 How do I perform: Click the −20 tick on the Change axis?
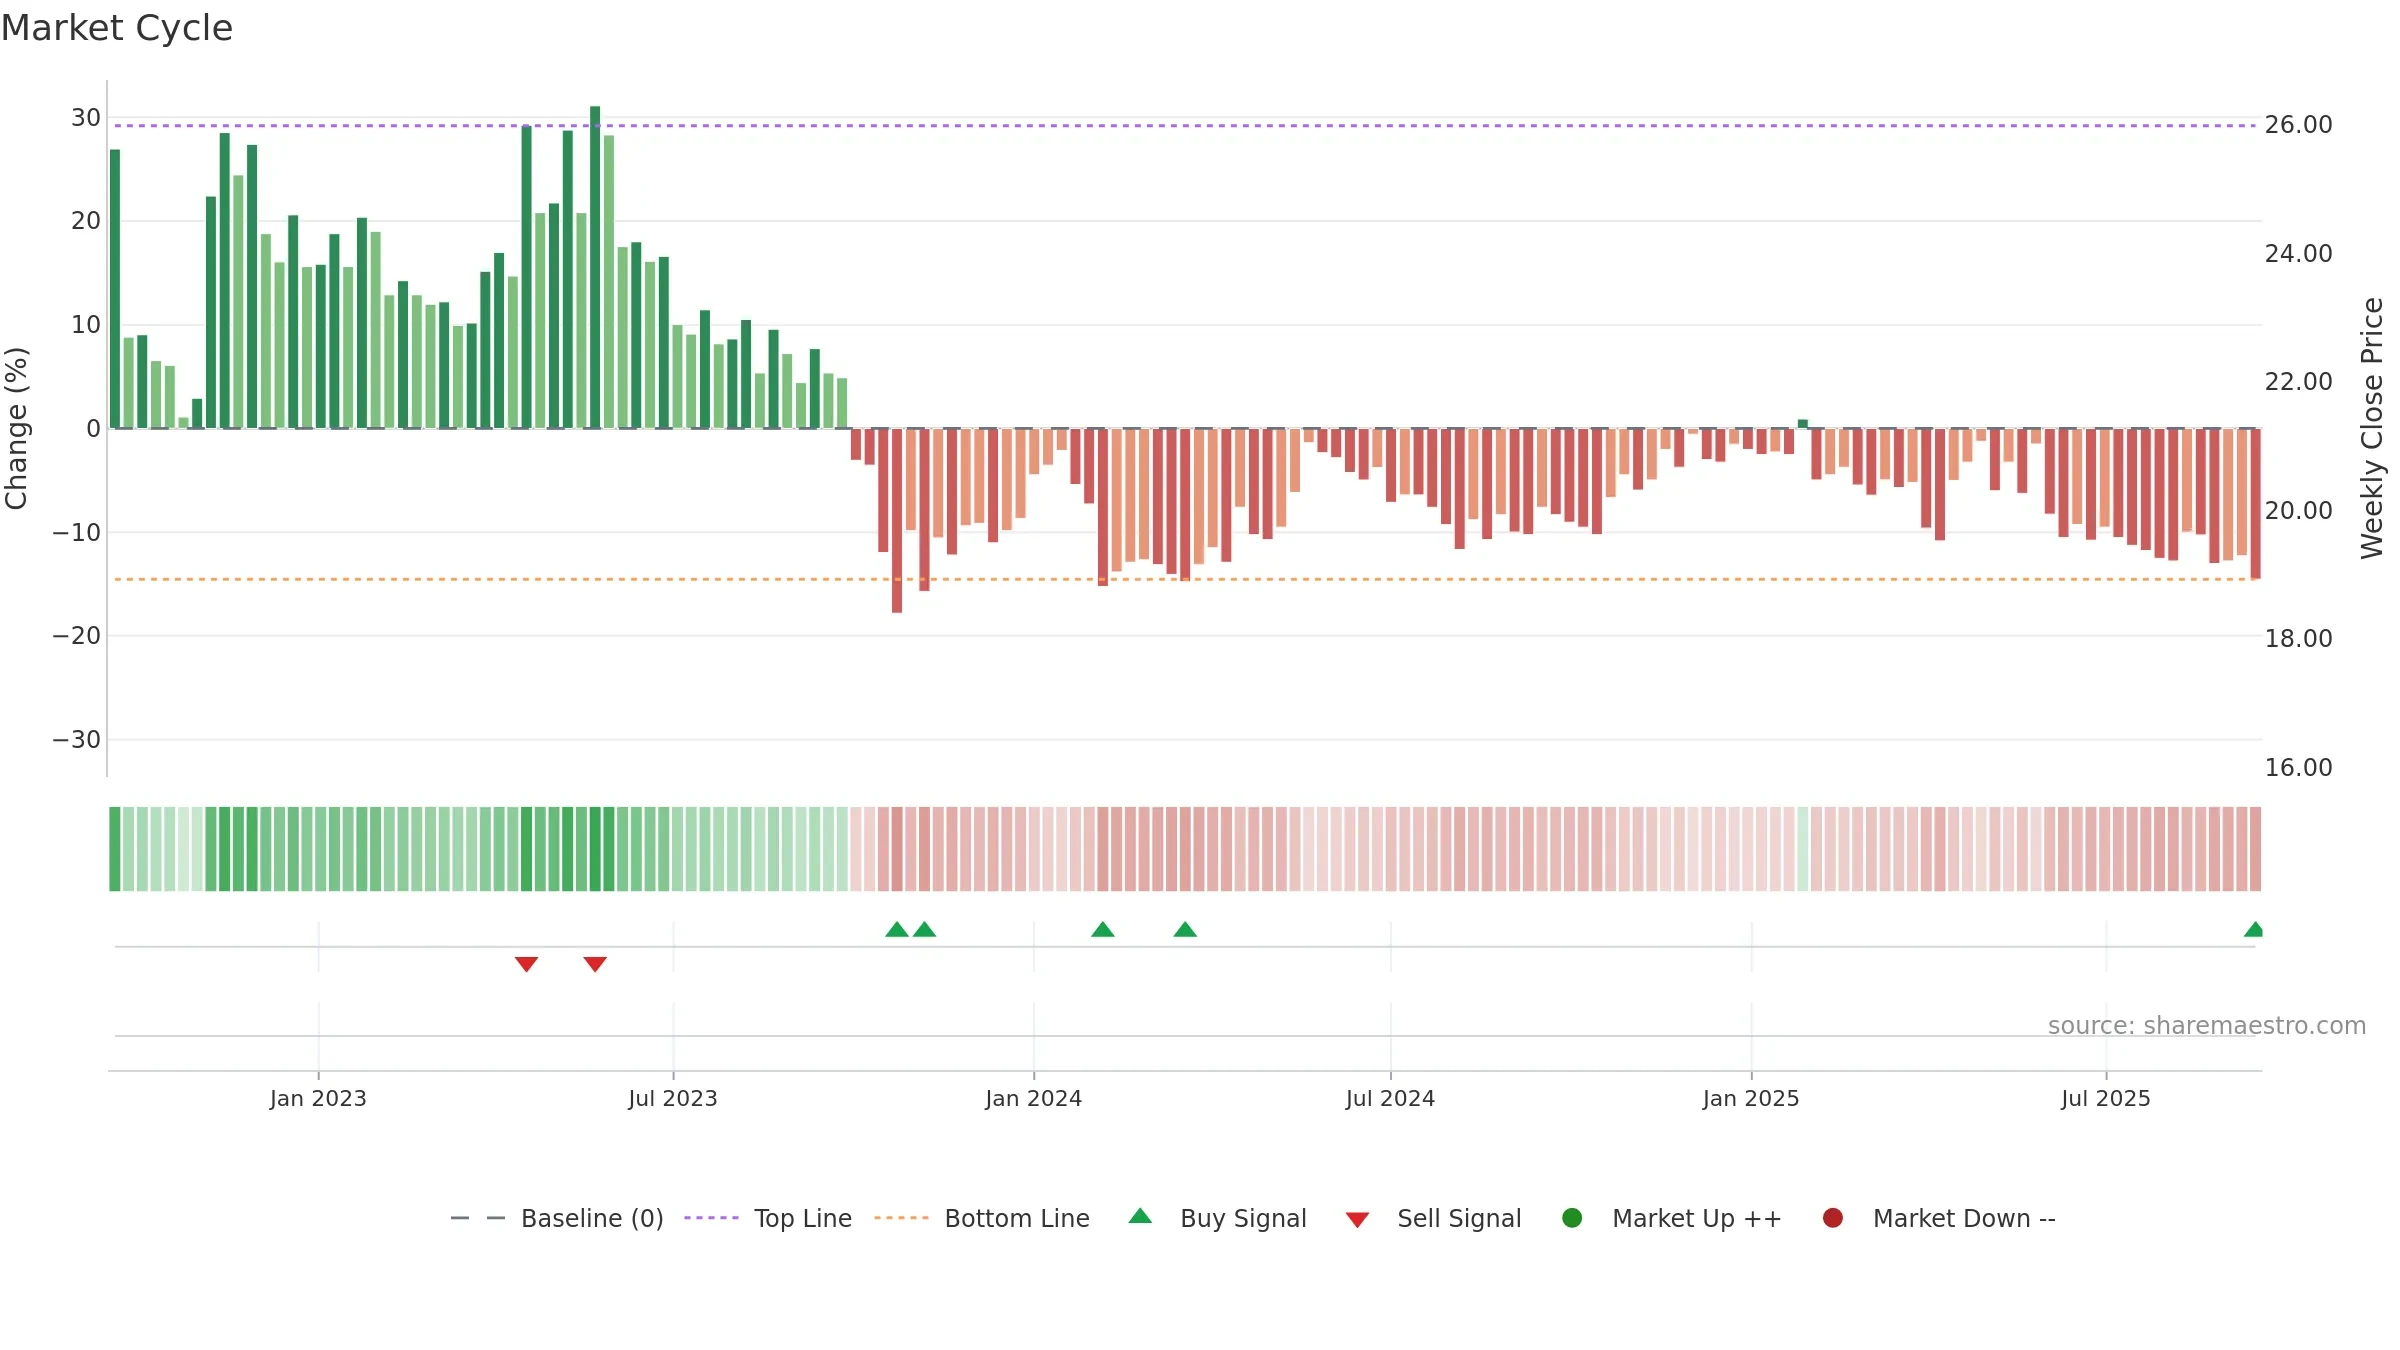click(x=77, y=636)
